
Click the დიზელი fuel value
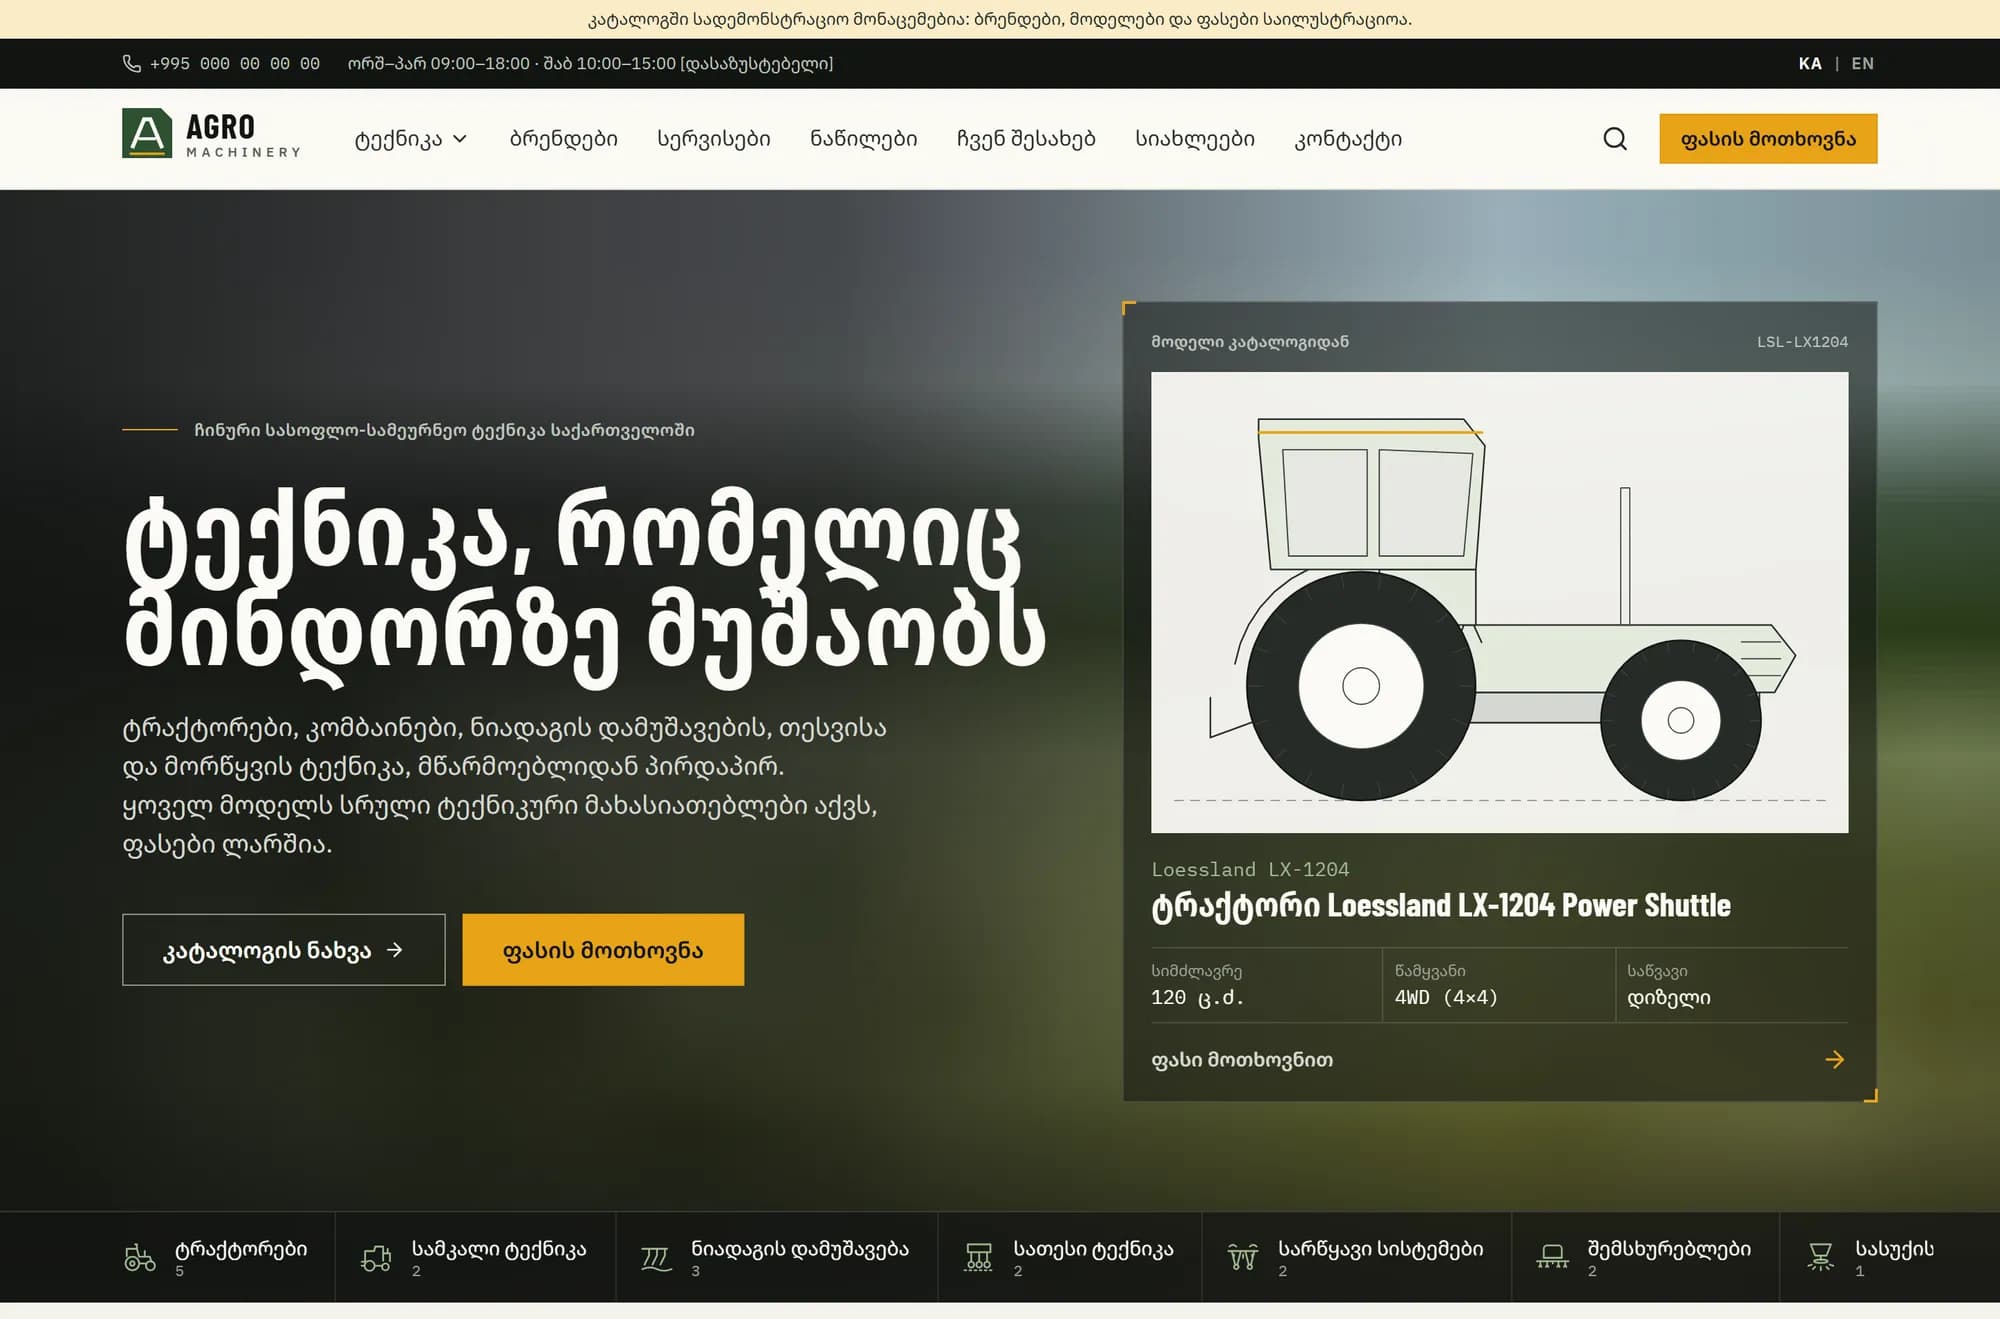[x=1669, y=997]
